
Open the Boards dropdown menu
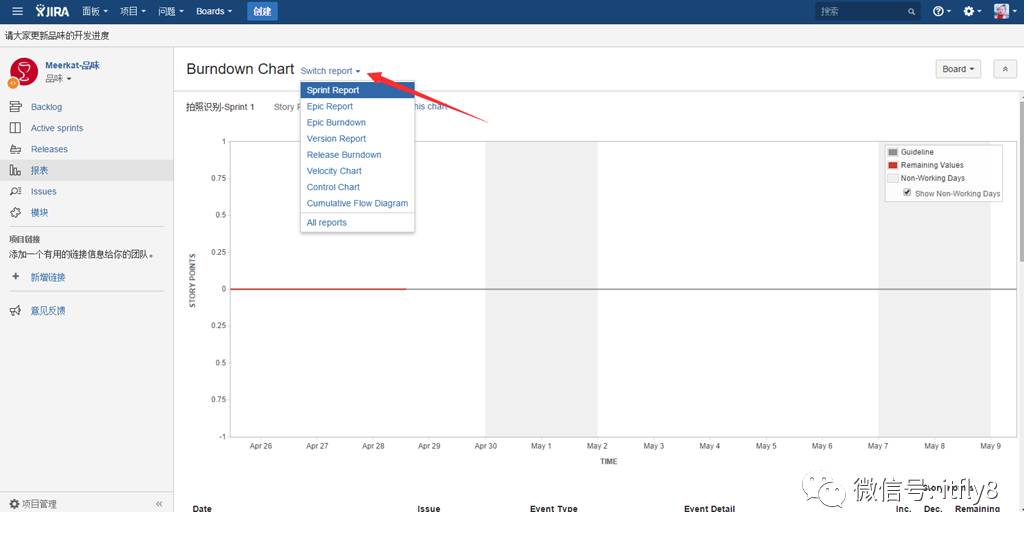[x=214, y=11]
